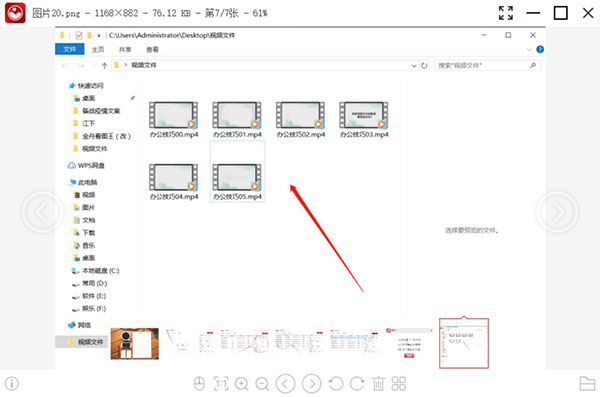Image resolution: width=600 pixels, height=397 pixels.
Task: Select the dialog thumbnail with red button
Action: (x=409, y=343)
